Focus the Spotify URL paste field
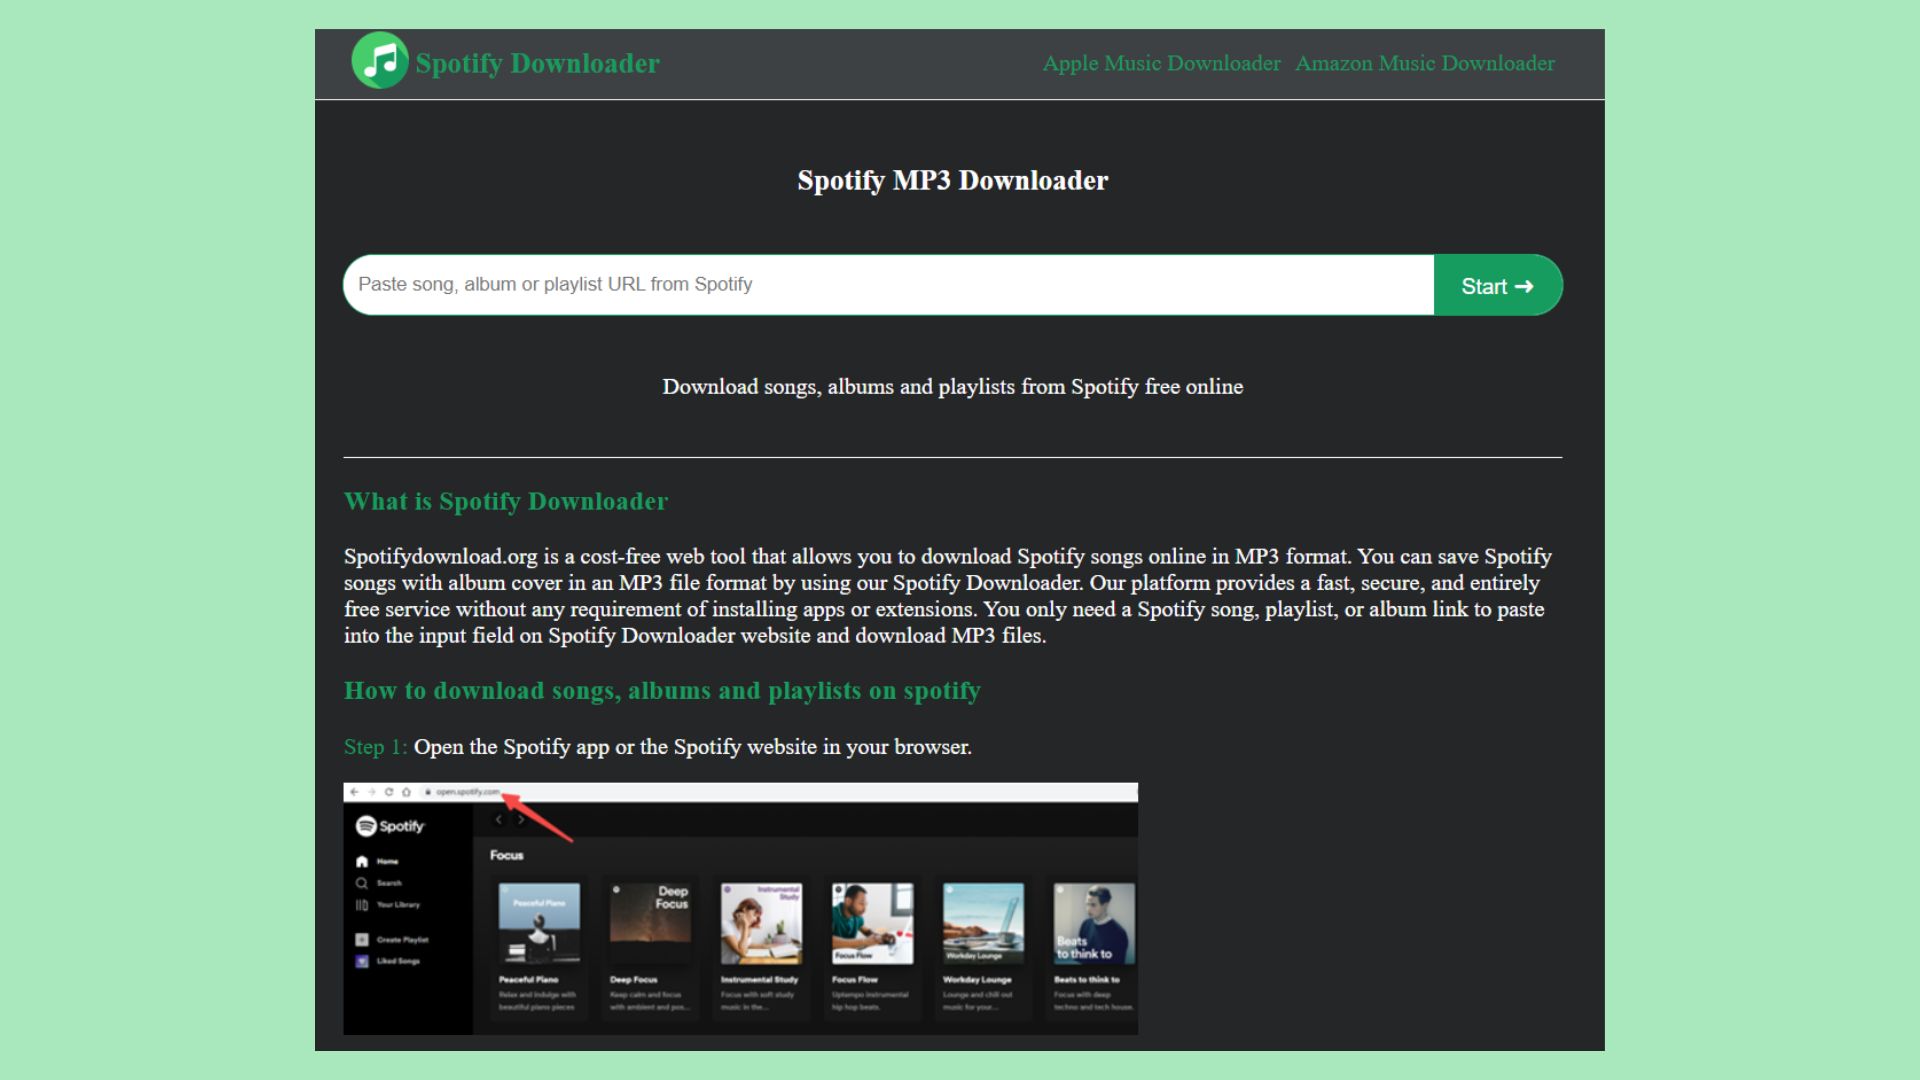The width and height of the screenshot is (1920, 1080). coord(888,285)
